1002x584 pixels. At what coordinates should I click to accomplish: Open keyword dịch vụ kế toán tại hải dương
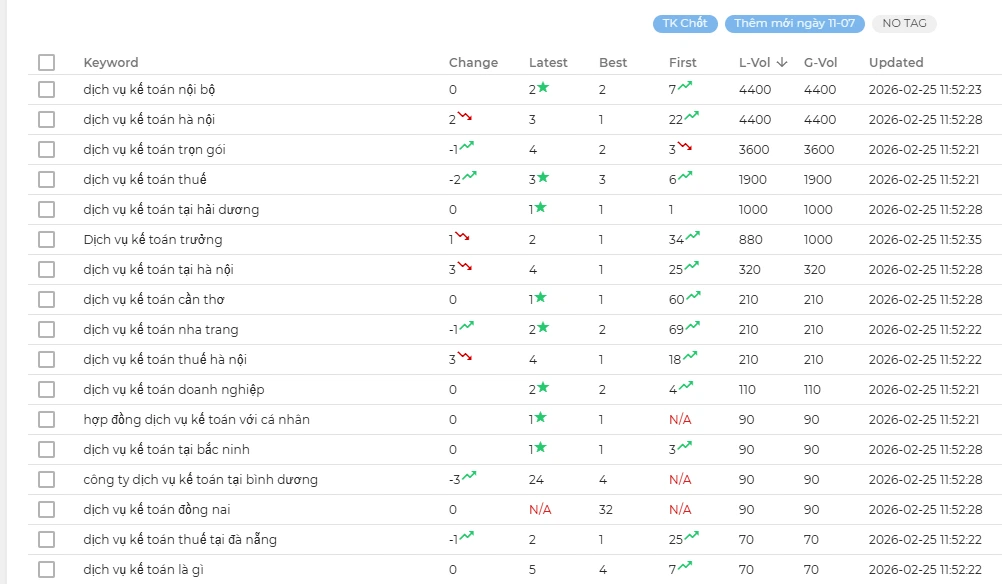tap(171, 210)
